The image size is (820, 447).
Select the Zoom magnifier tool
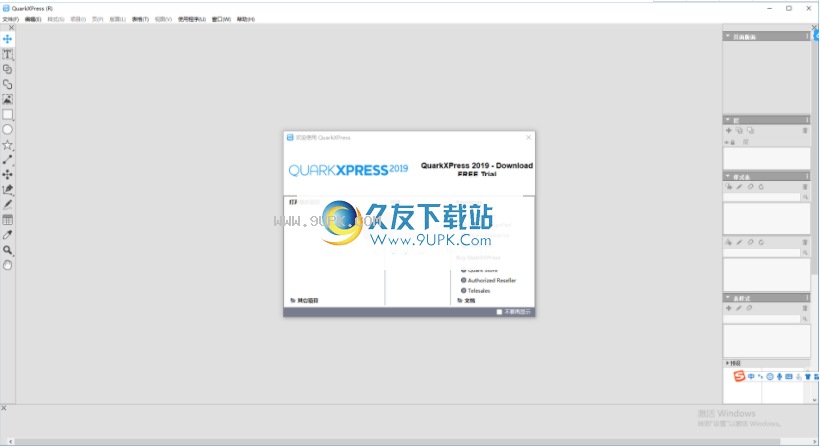point(7,250)
